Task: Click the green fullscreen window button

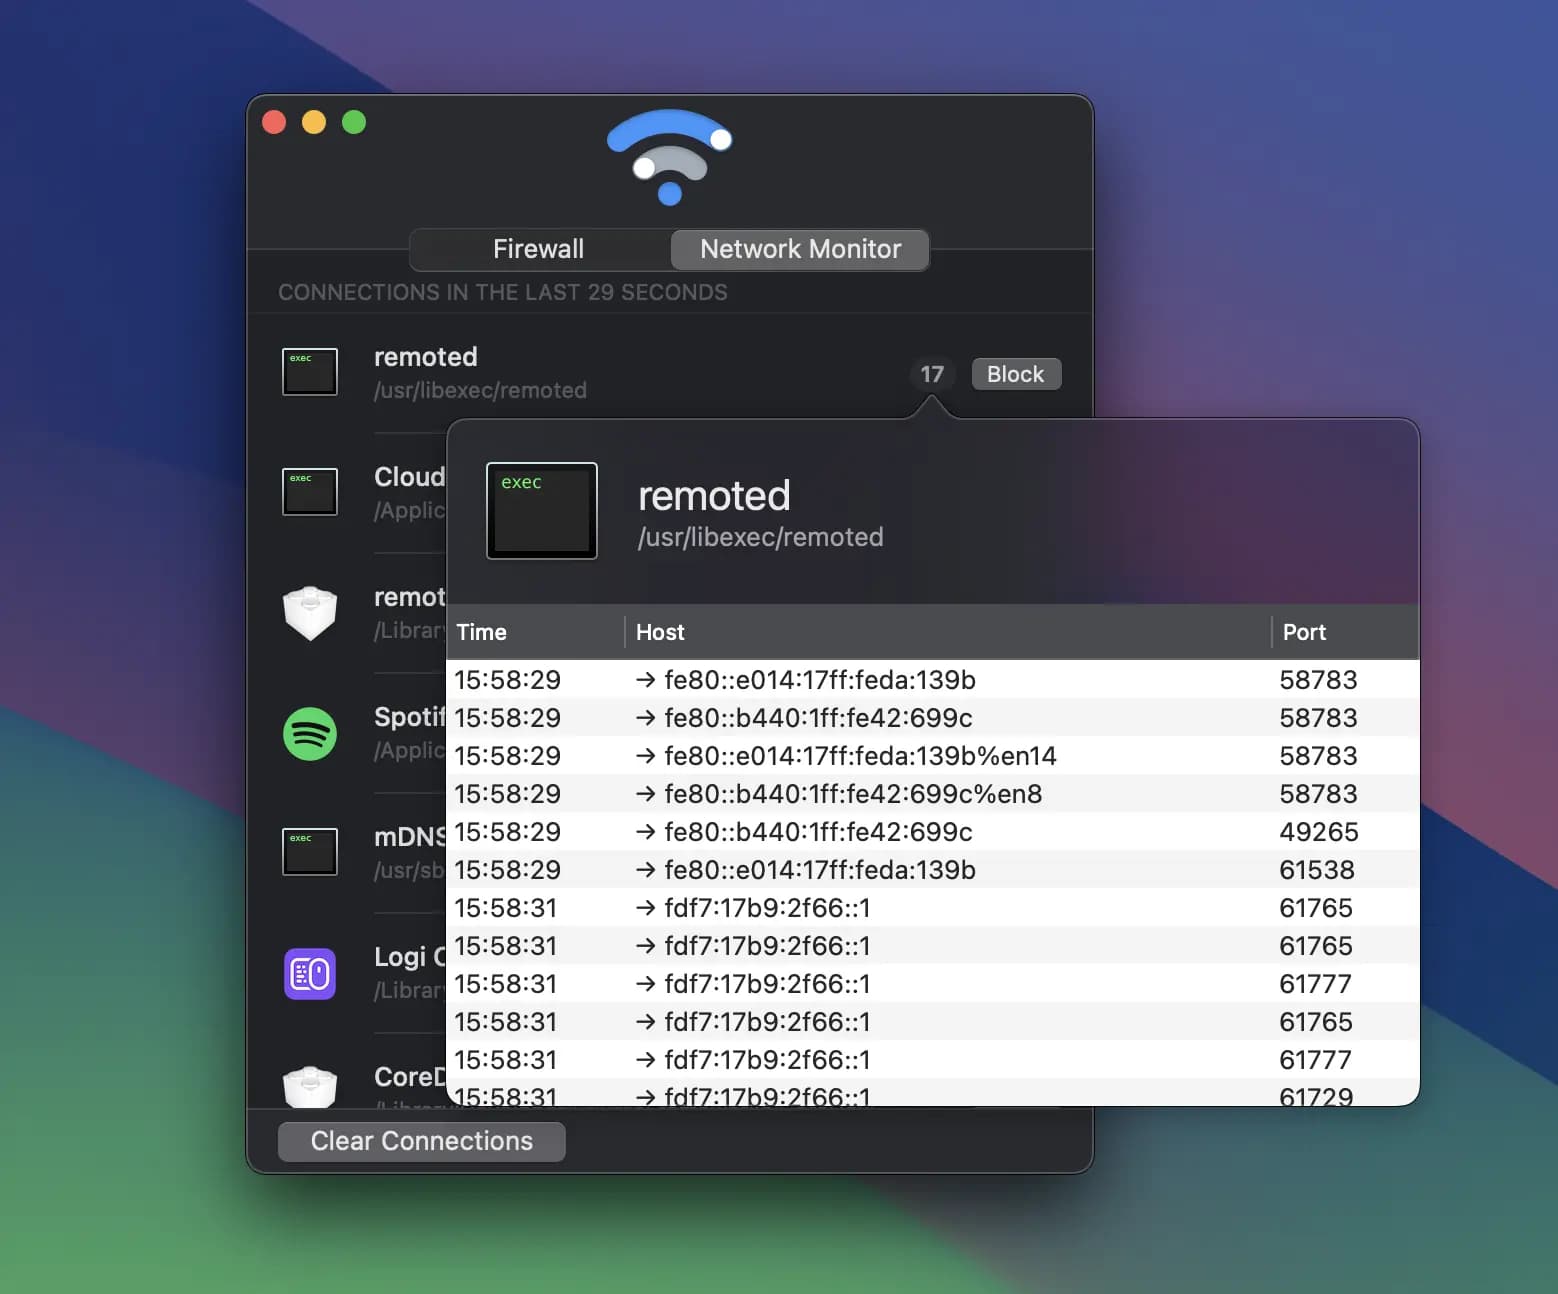Action: pyautogui.click(x=354, y=122)
